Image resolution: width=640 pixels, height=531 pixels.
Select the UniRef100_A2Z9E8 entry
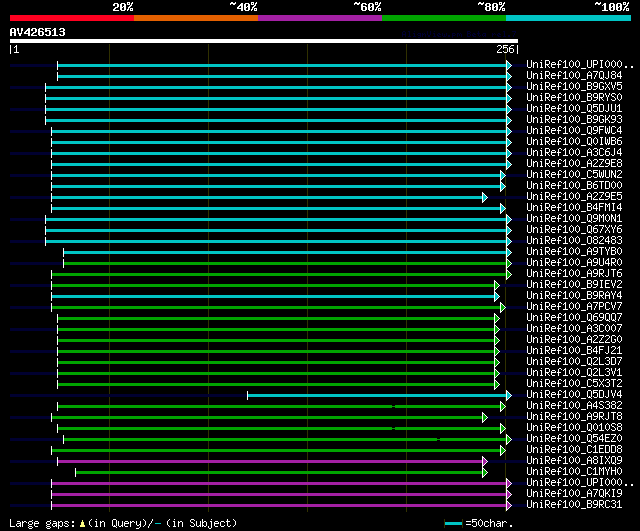(x=574, y=164)
